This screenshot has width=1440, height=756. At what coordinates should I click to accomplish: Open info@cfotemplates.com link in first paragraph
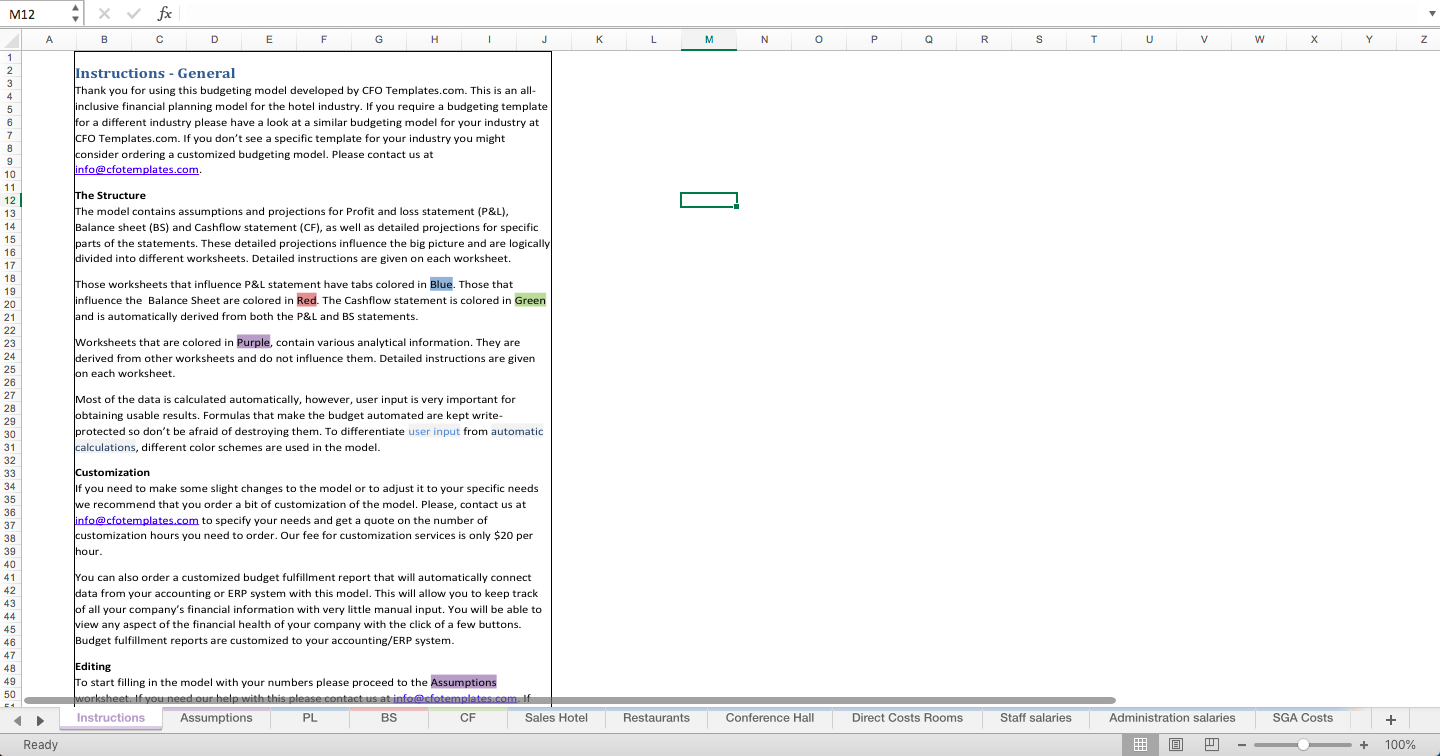click(x=137, y=170)
